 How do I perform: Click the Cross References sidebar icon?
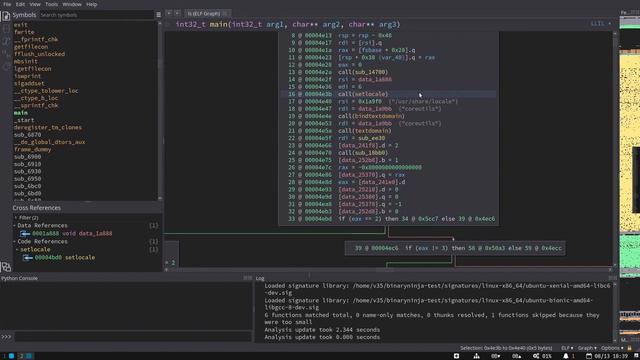pos(6,267)
